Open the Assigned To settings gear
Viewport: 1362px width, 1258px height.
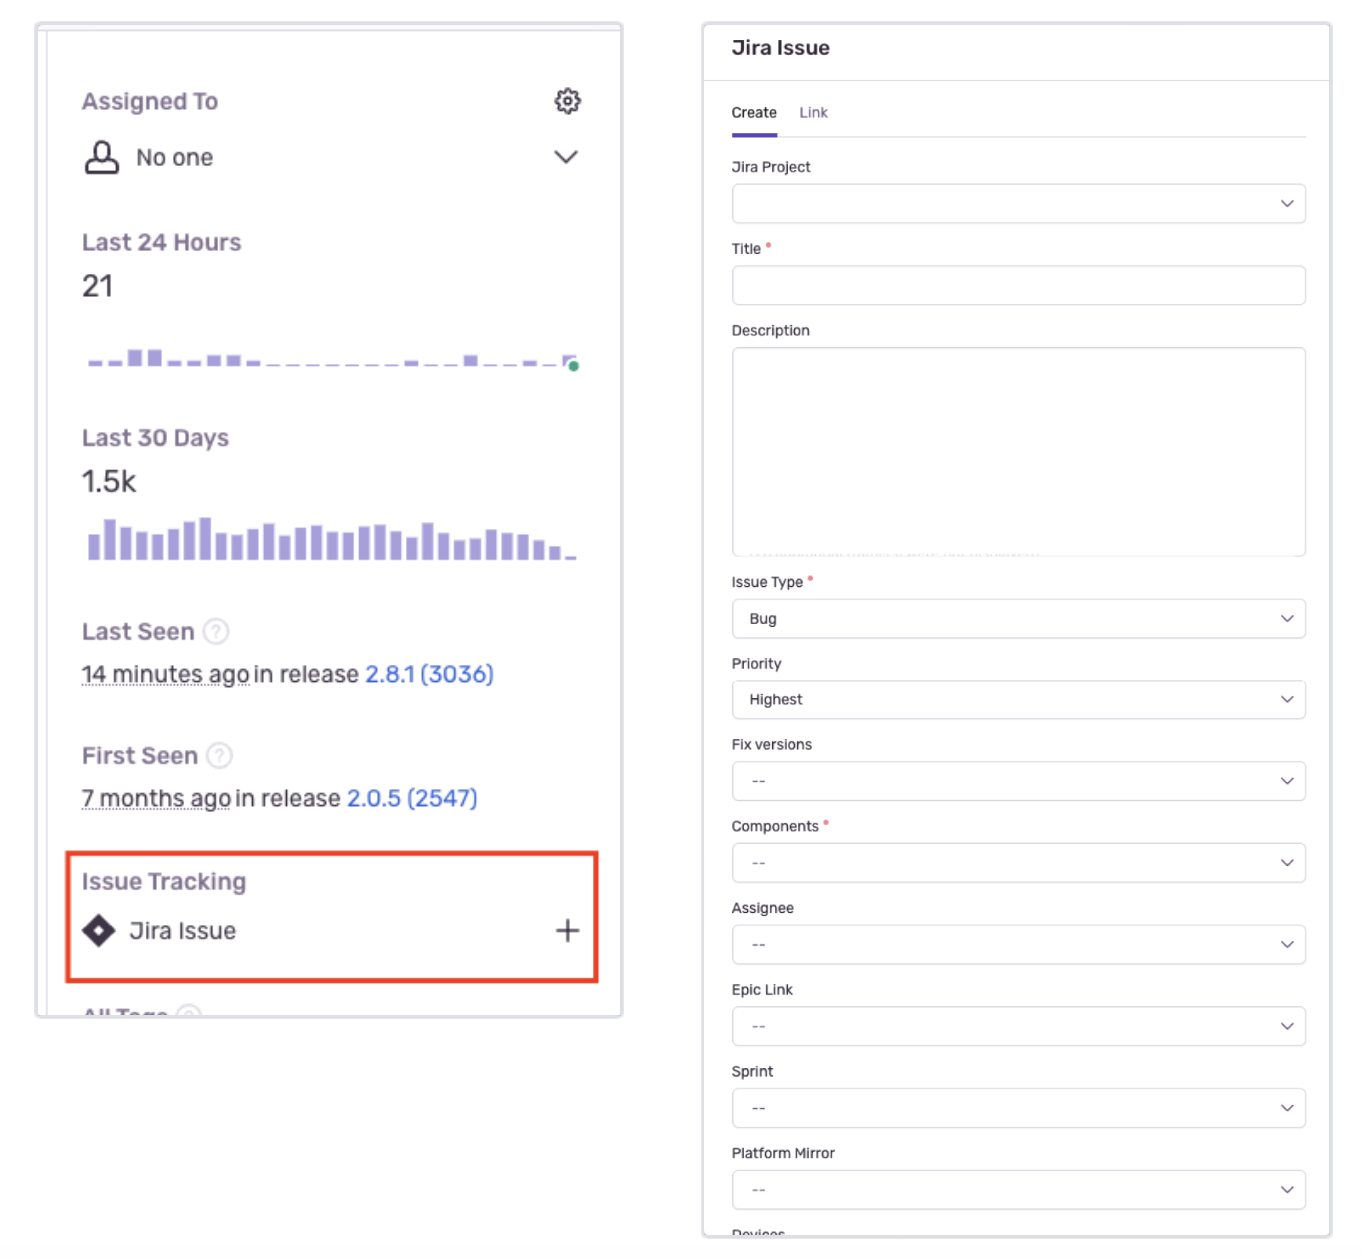[x=567, y=101]
